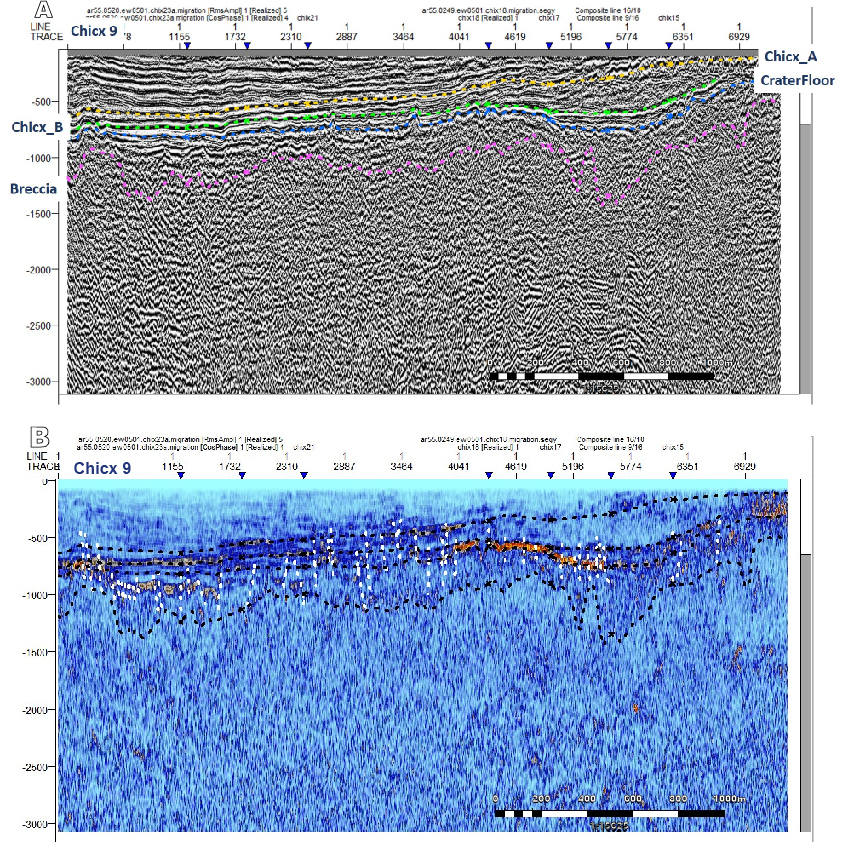
Task: Click the Chicx_B horizon label
Action: pos(37,127)
